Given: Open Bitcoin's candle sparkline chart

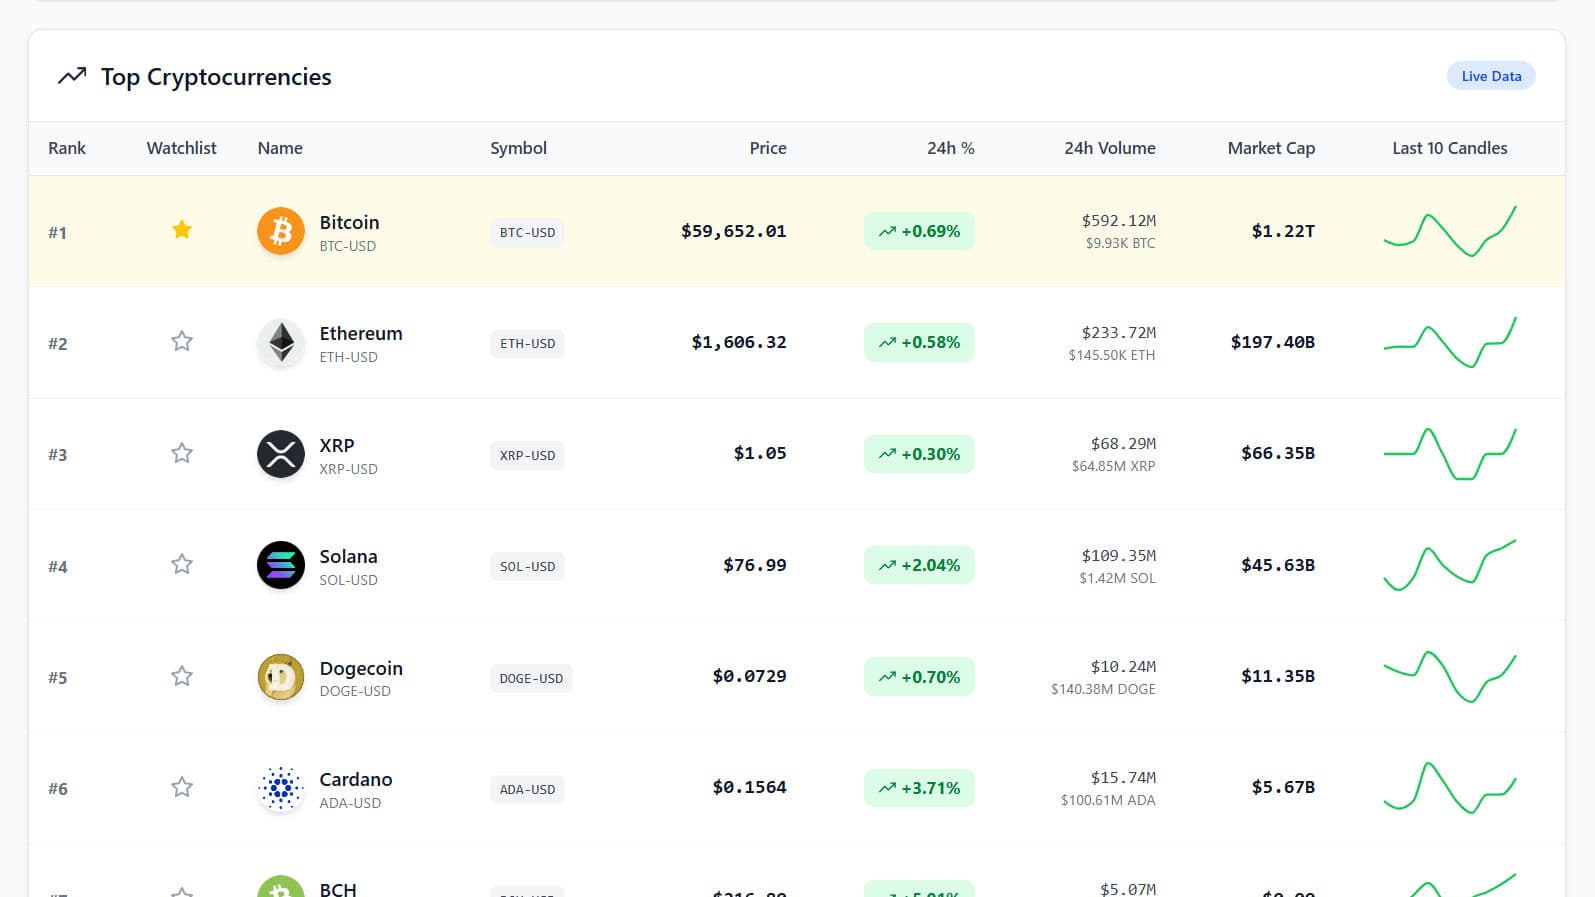Looking at the screenshot, I should pos(1450,231).
